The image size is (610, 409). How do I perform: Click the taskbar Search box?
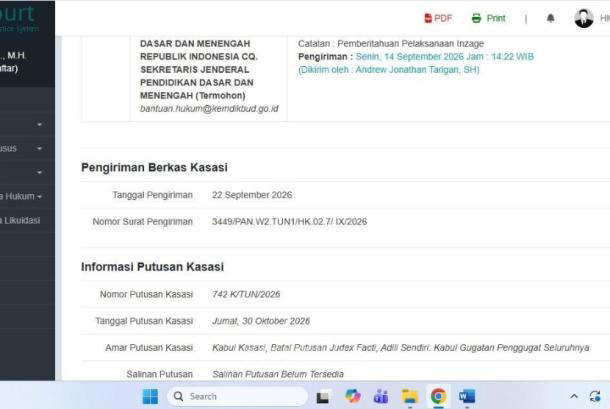[x=237, y=396]
